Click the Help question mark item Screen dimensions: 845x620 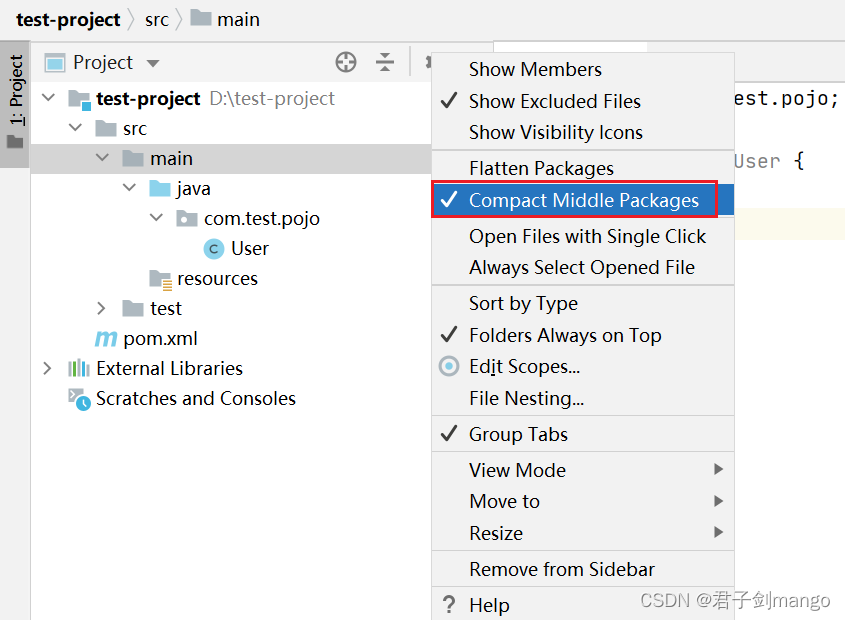point(489,605)
